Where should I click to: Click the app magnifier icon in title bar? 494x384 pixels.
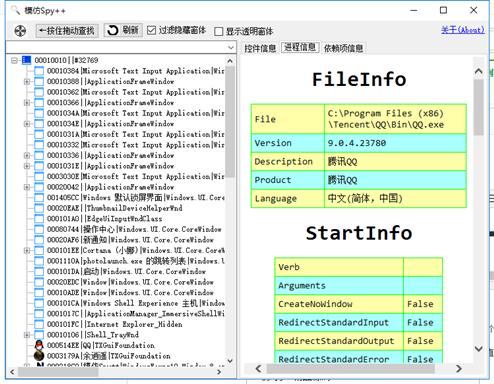[x=15, y=10]
